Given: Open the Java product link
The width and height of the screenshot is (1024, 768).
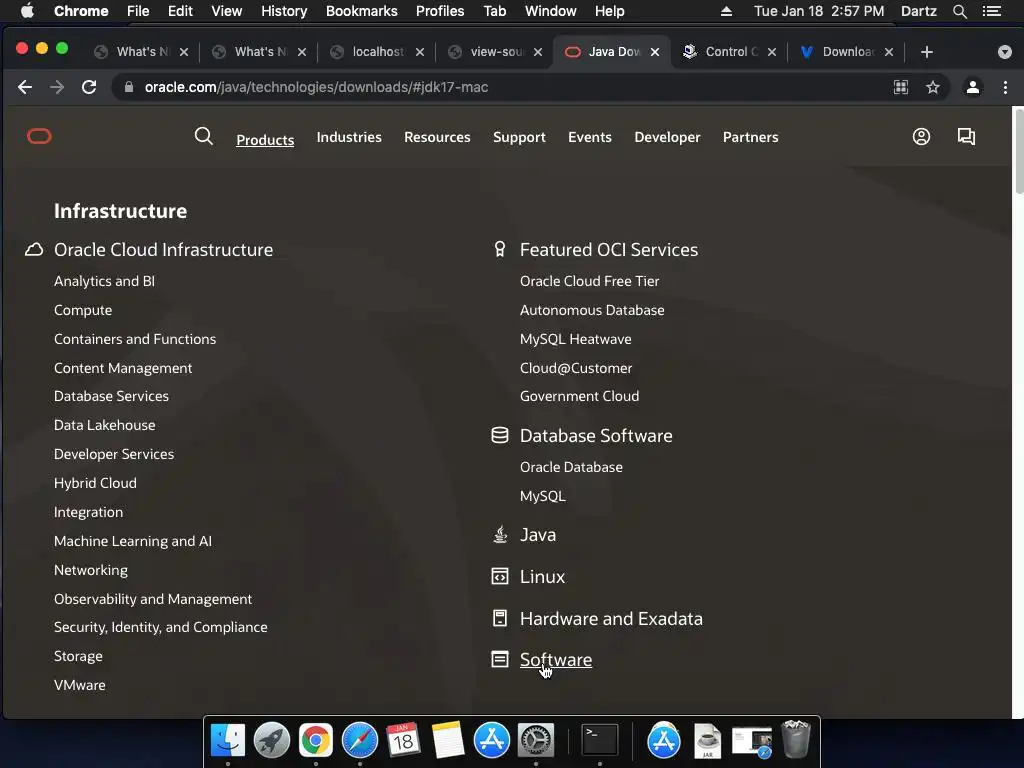Looking at the screenshot, I should click(x=537, y=535).
